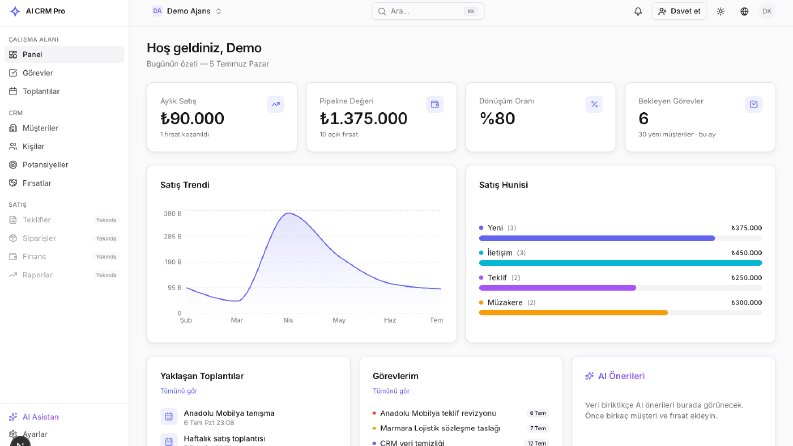This screenshot has height=446, width=793.
Task: Click the Teklif funnel progress bar
Action: [x=620, y=288]
